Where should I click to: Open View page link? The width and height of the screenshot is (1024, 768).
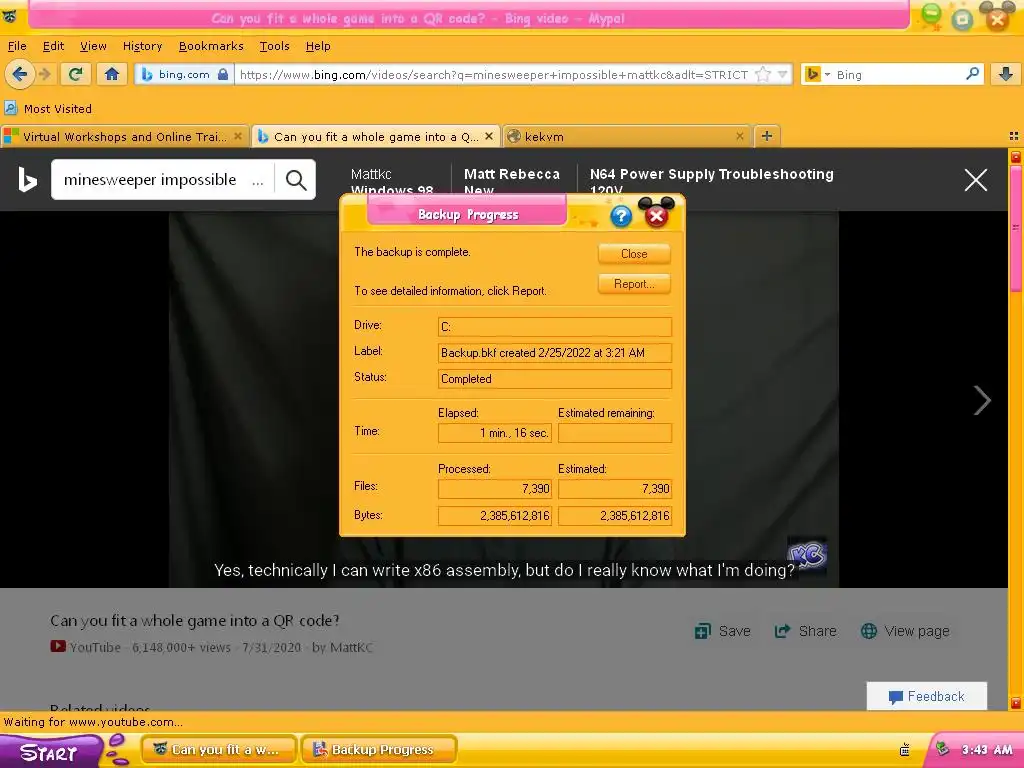[905, 631]
